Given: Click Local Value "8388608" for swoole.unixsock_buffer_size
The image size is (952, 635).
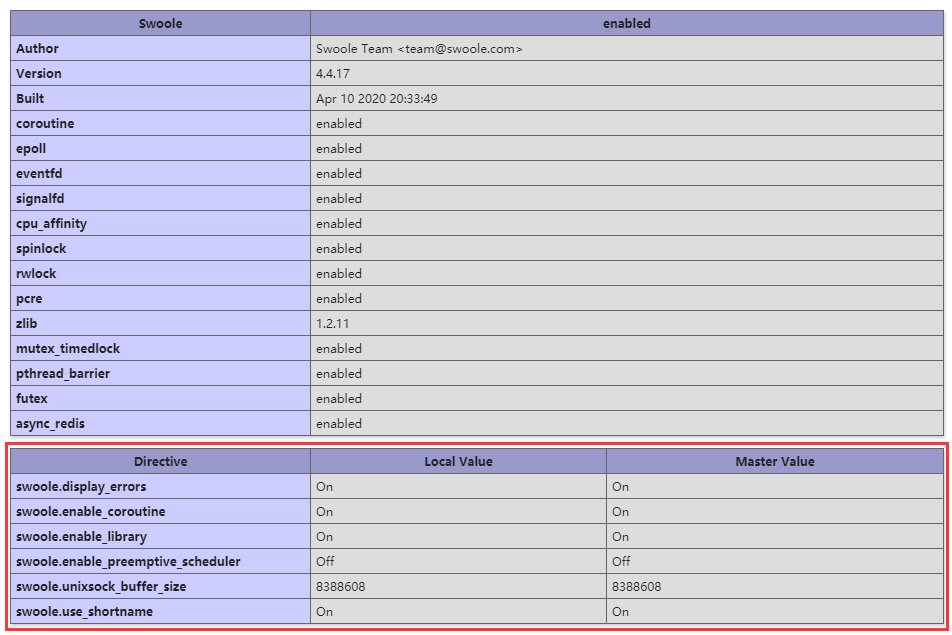Looking at the screenshot, I should pos(341,586).
